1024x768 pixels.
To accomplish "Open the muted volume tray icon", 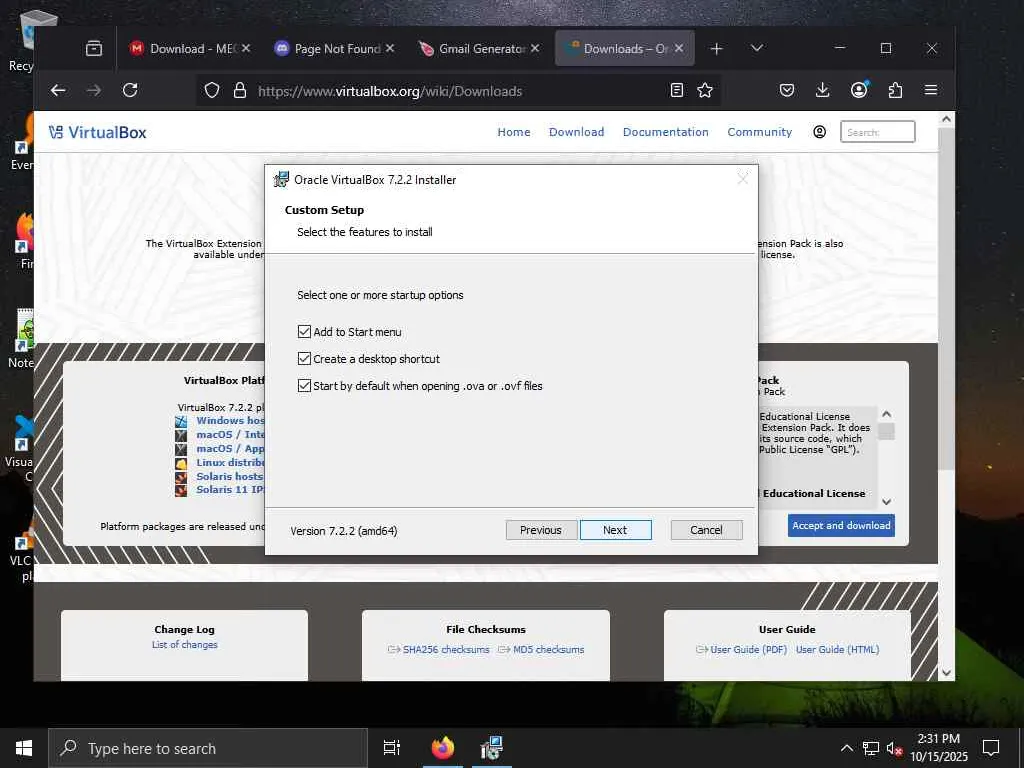I will (894, 748).
